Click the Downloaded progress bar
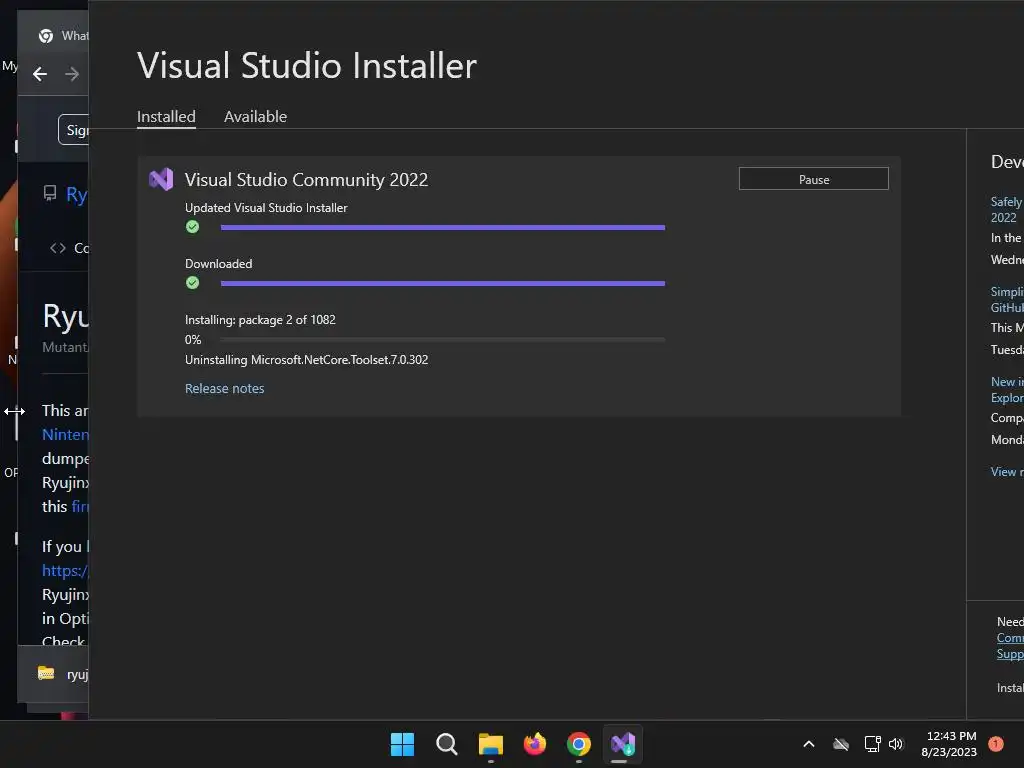This screenshot has height=768, width=1024. [443, 283]
